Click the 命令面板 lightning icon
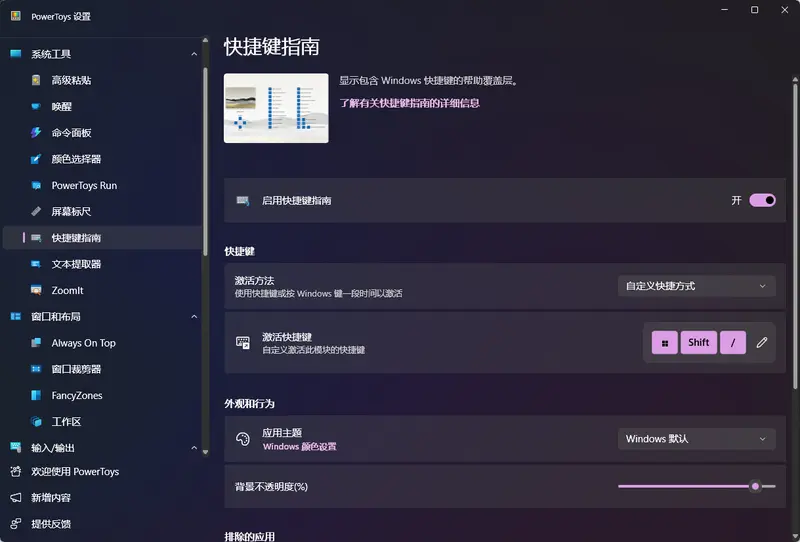800x542 pixels. click(x=36, y=133)
